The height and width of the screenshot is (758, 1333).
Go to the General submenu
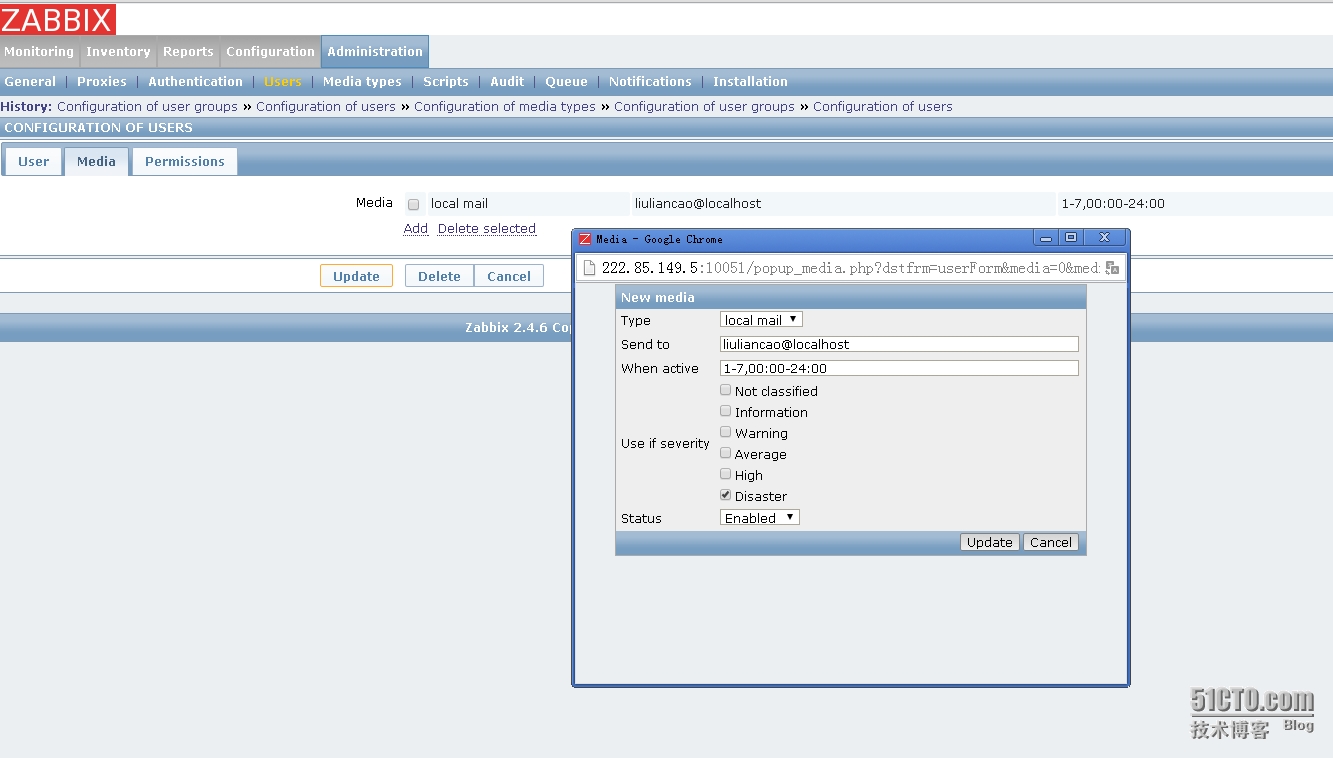coord(30,82)
